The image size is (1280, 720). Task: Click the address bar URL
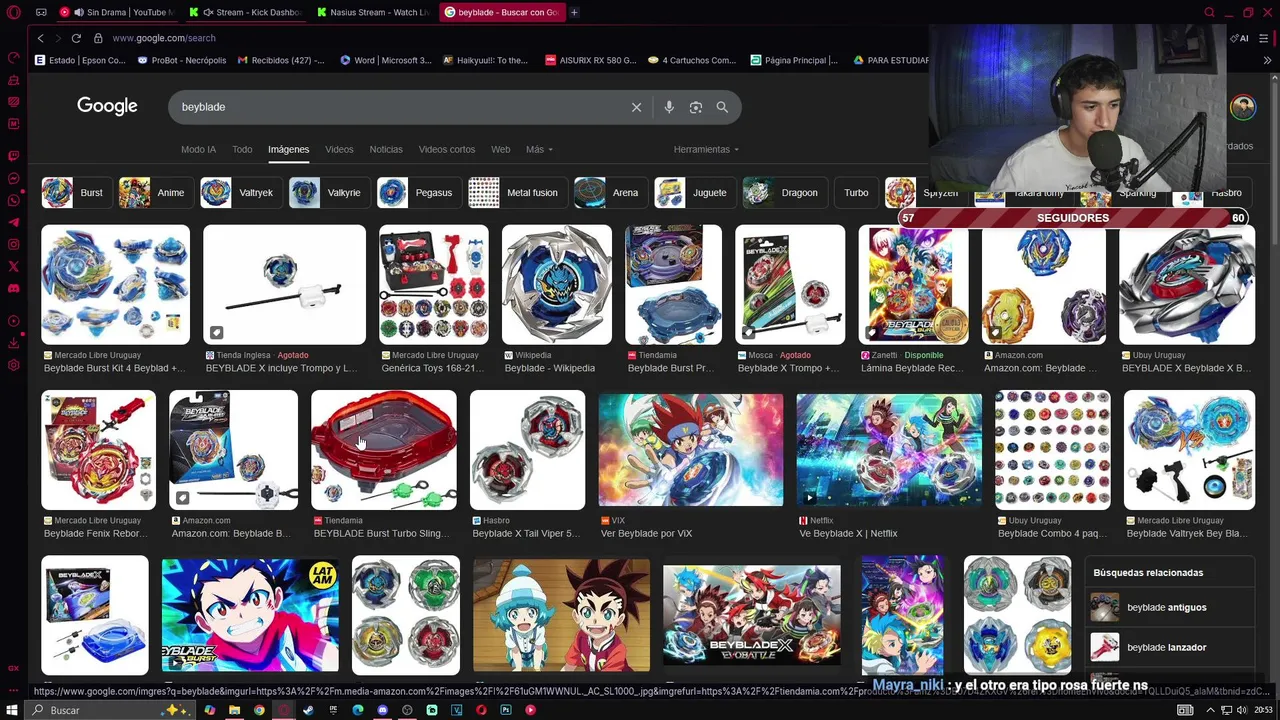click(x=164, y=38)
